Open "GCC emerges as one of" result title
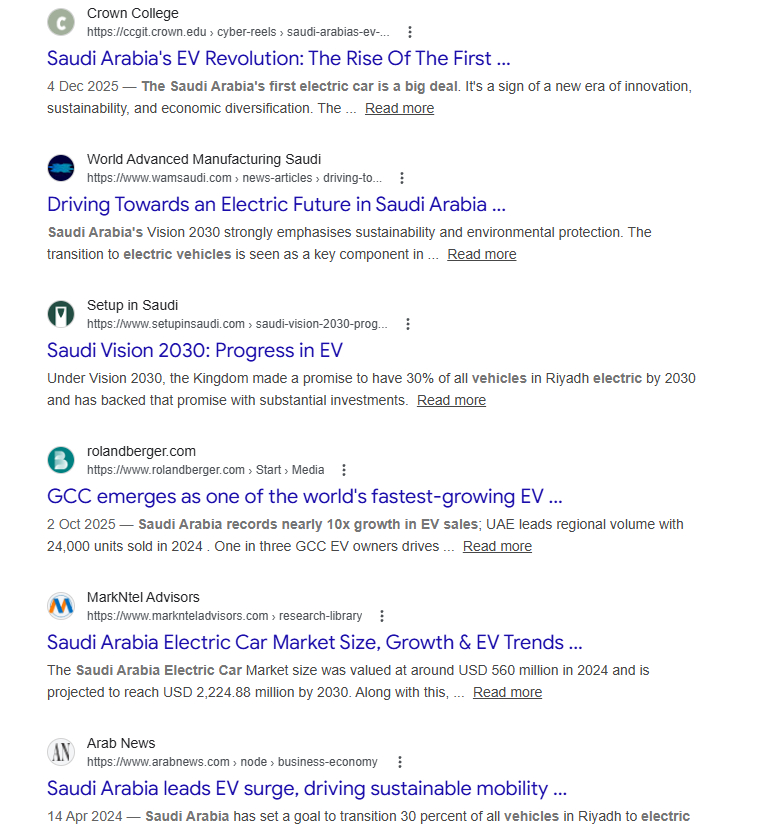The image size is (759, 830). [x=305, y=496]
